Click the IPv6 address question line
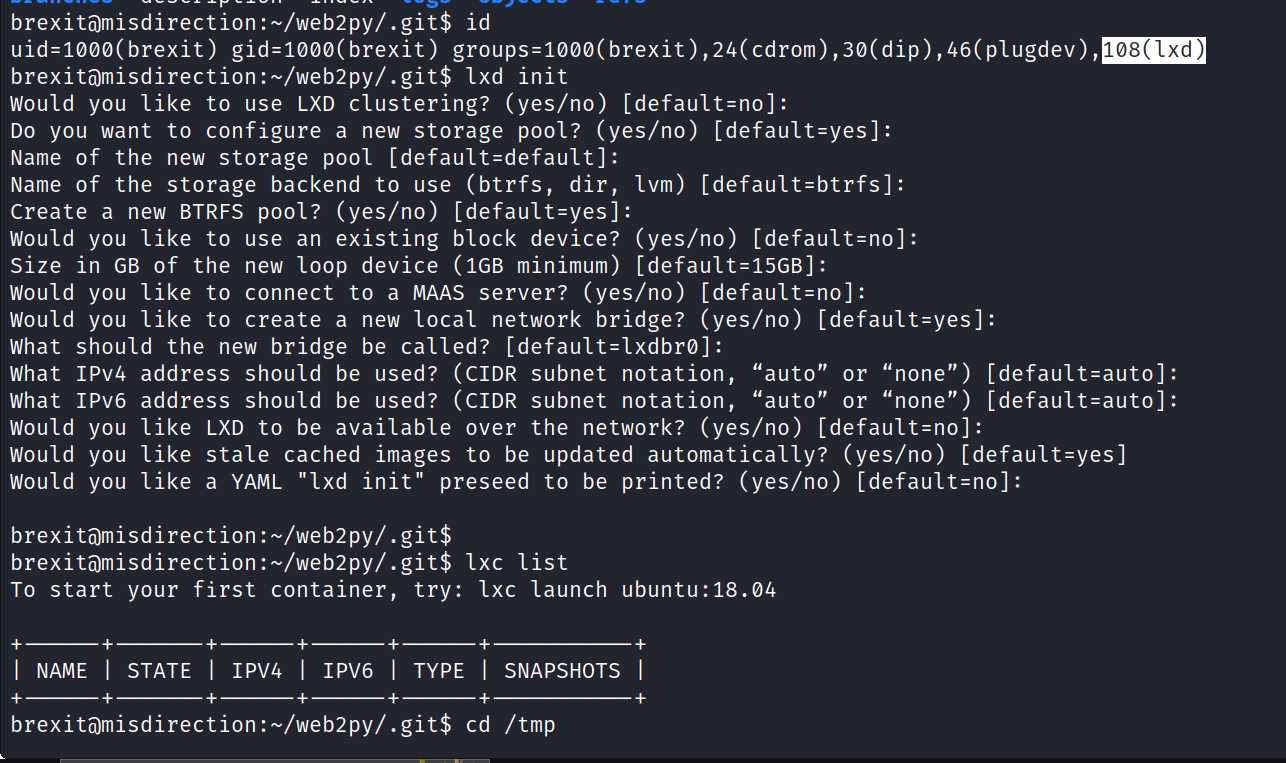Screen dimensions: 1286x763 click(x=594, y=400)
